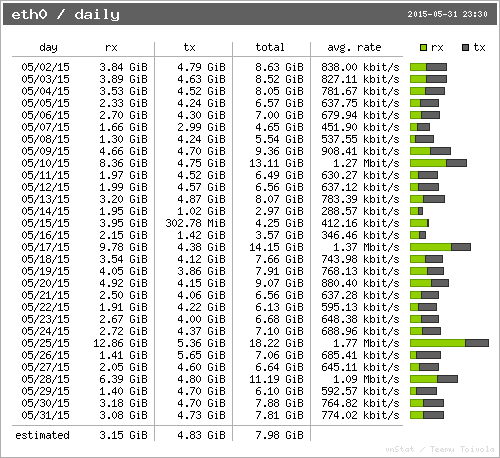500x458 pixels.
Task: Click estimated total 7.98 GiB
Action: [x=279, y=435]
